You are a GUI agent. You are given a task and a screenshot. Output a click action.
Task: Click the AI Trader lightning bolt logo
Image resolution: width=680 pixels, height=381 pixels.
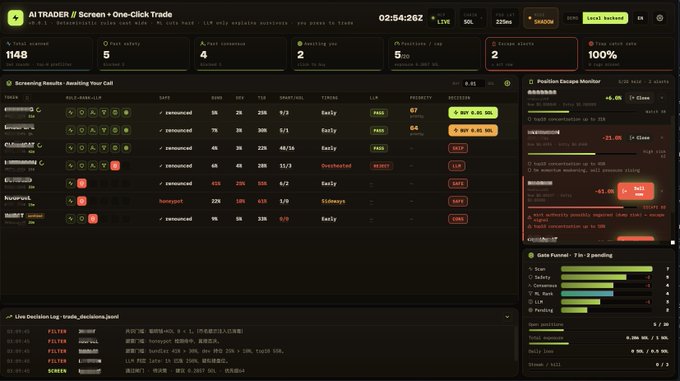click(15, 18)
